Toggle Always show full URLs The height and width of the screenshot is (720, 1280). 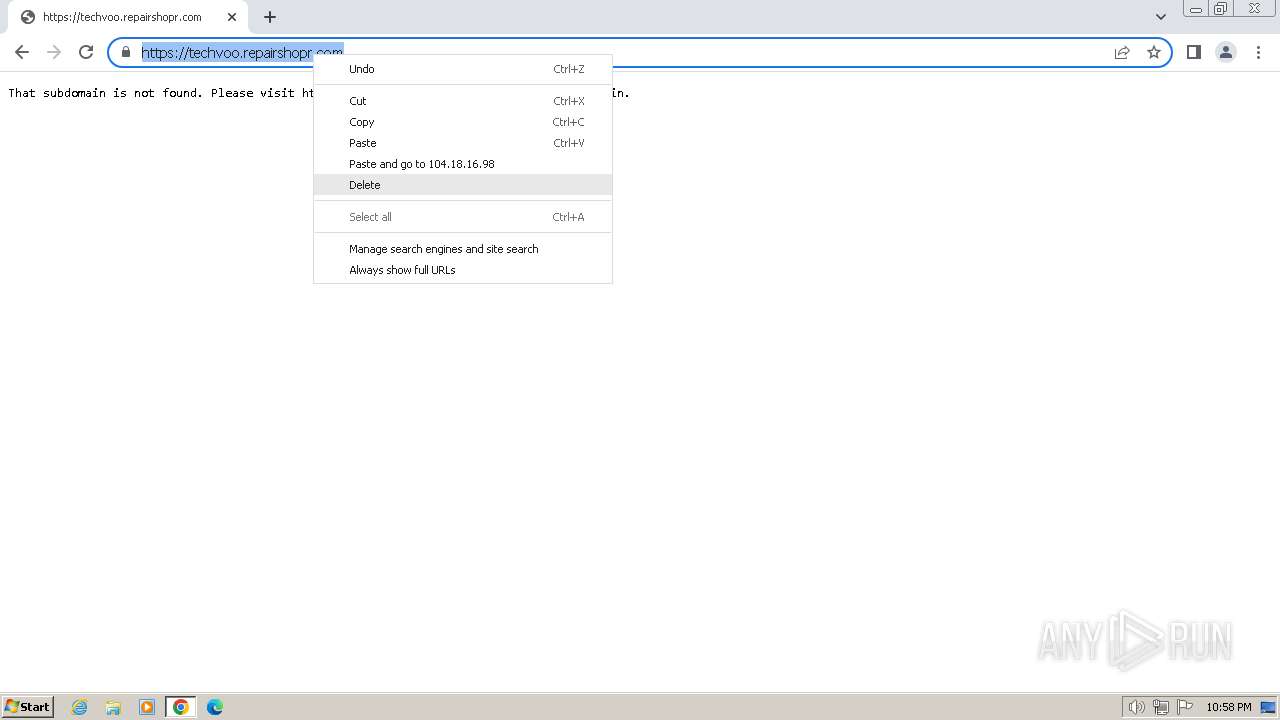pos(463,270)
